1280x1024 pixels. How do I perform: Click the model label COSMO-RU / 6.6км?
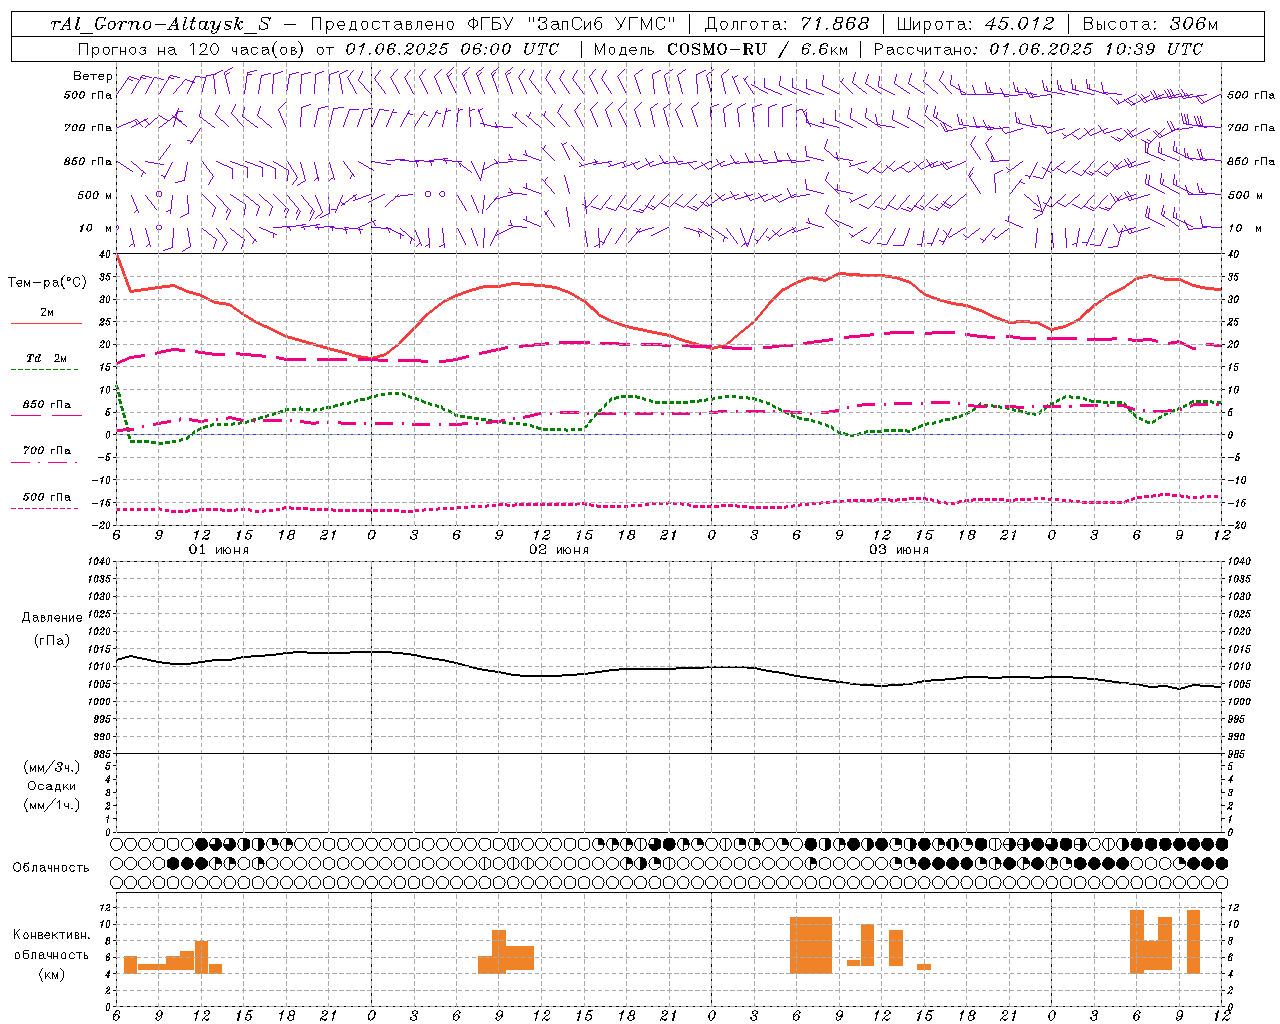pyautogui.click(x=757, y=49)
